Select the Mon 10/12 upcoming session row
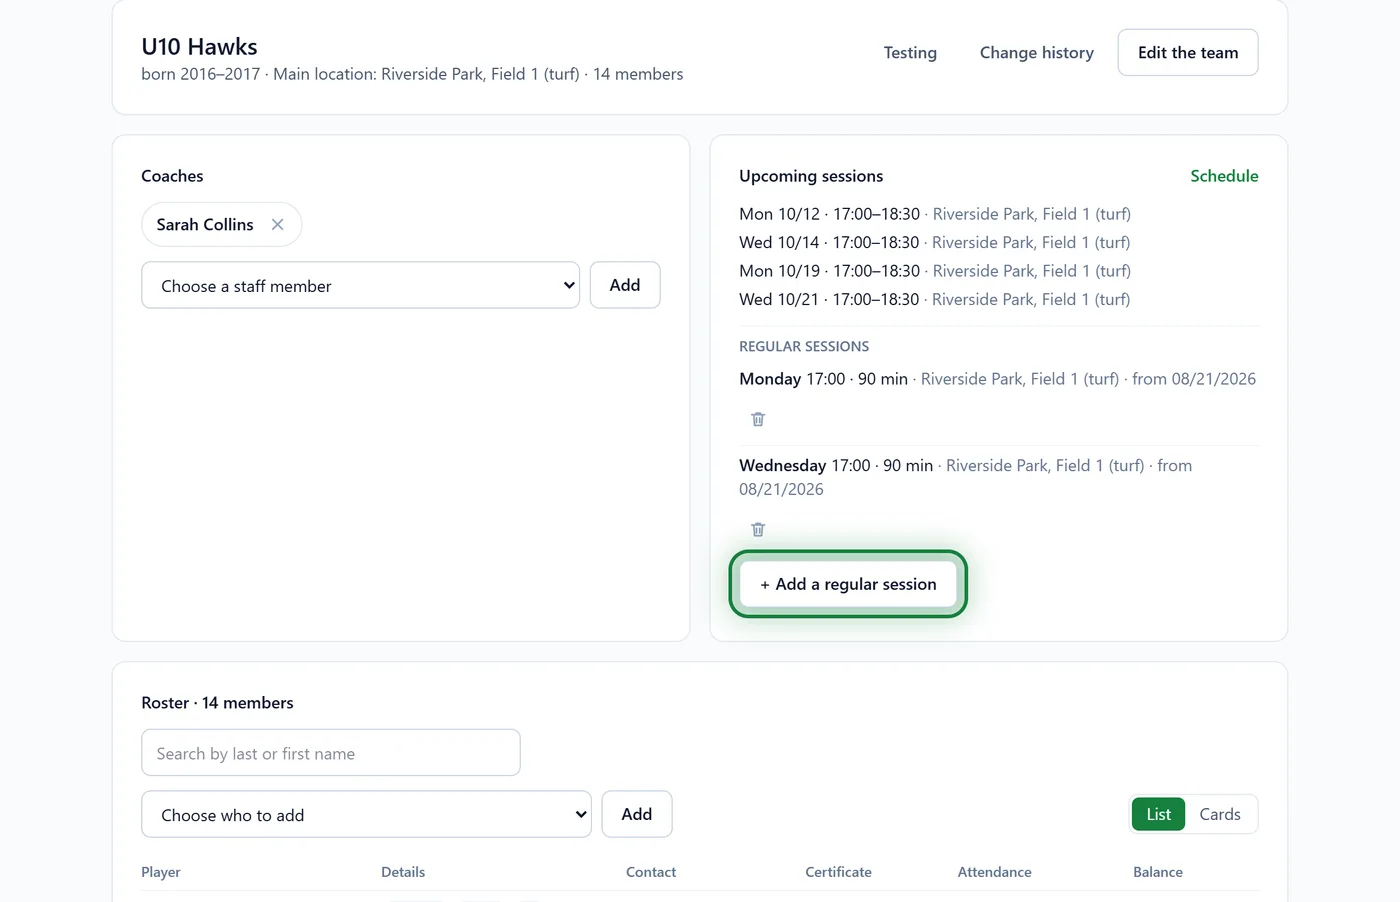This screenshot has width=1400, height=902. [x=935, y=214]
